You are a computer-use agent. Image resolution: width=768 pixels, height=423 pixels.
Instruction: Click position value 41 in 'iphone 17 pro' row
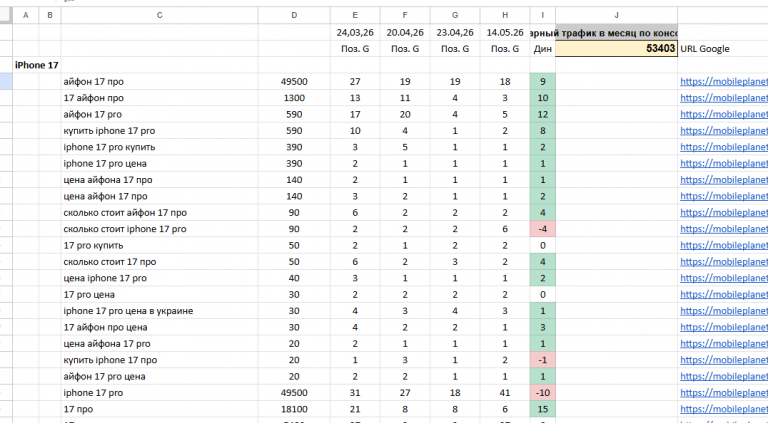coord(505,393)
